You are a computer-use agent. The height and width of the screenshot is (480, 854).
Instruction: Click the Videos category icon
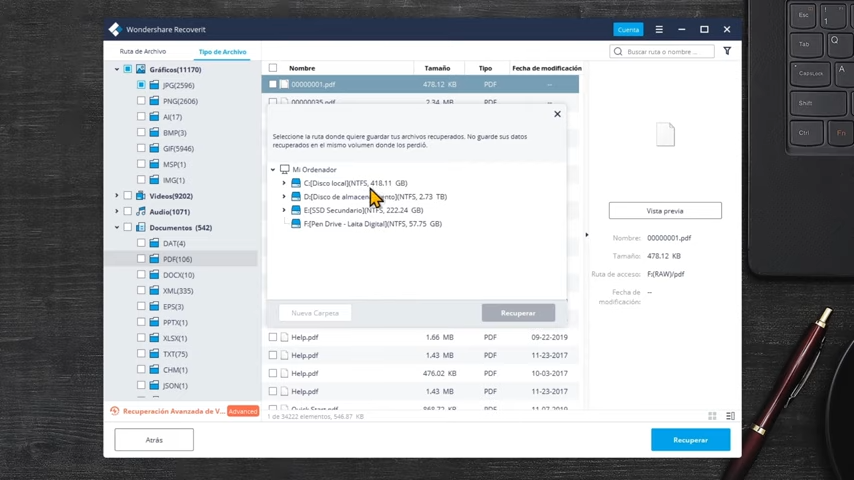point(141,196)
